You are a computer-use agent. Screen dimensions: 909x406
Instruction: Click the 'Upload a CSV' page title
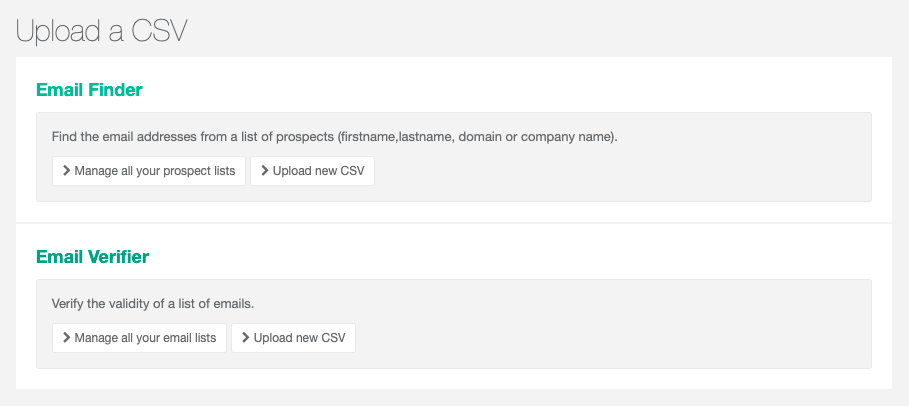[102, 30]
